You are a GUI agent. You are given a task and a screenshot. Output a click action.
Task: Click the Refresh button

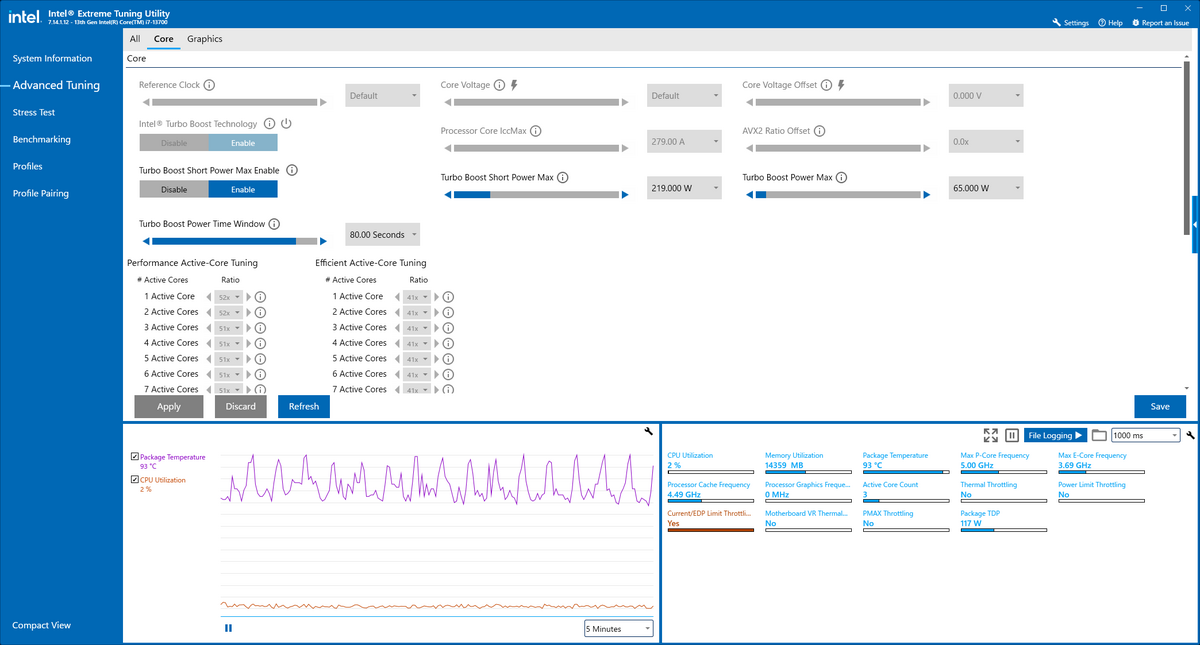pos(304,407)
